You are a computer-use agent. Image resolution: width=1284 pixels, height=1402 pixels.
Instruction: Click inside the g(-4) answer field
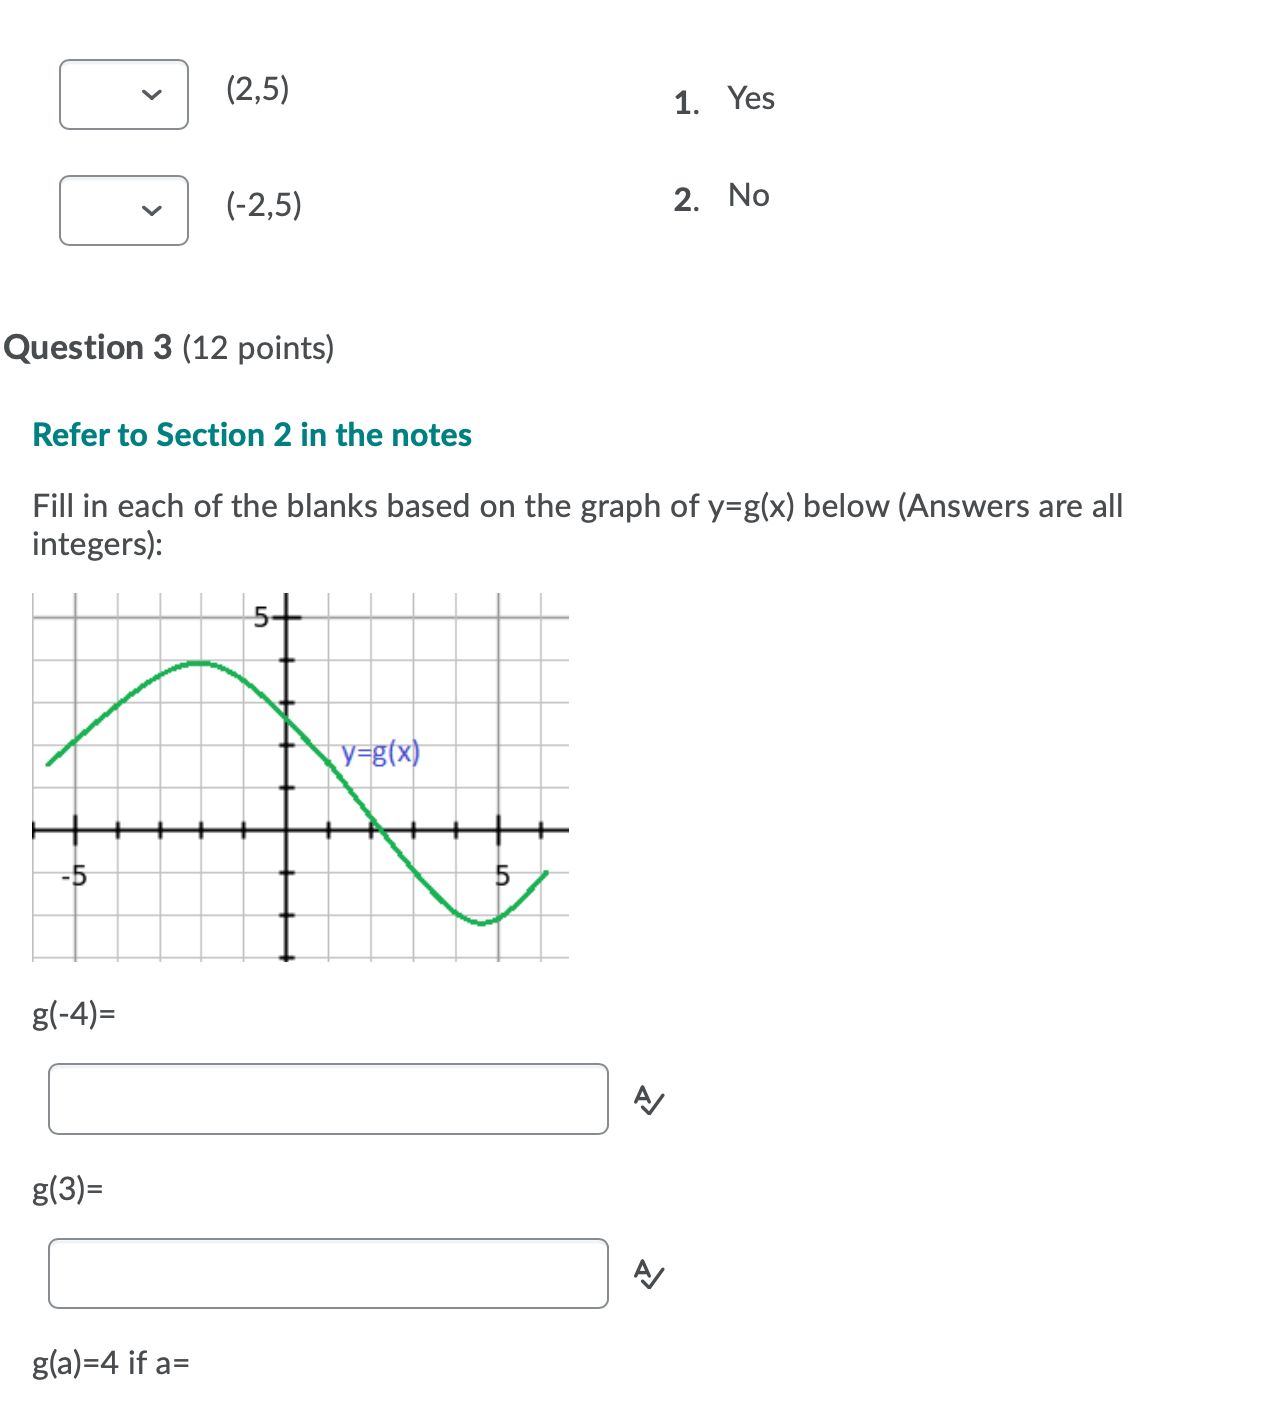coord(328,1099)
